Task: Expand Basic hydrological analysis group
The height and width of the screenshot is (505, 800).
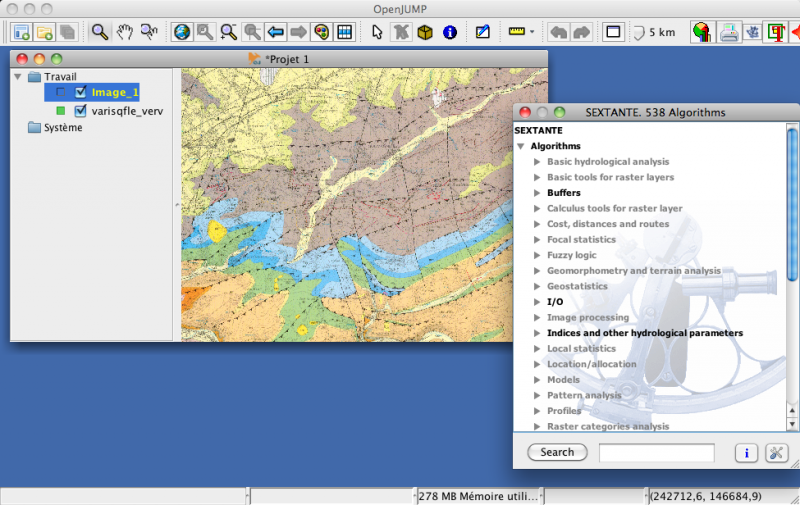Action: 537,162
